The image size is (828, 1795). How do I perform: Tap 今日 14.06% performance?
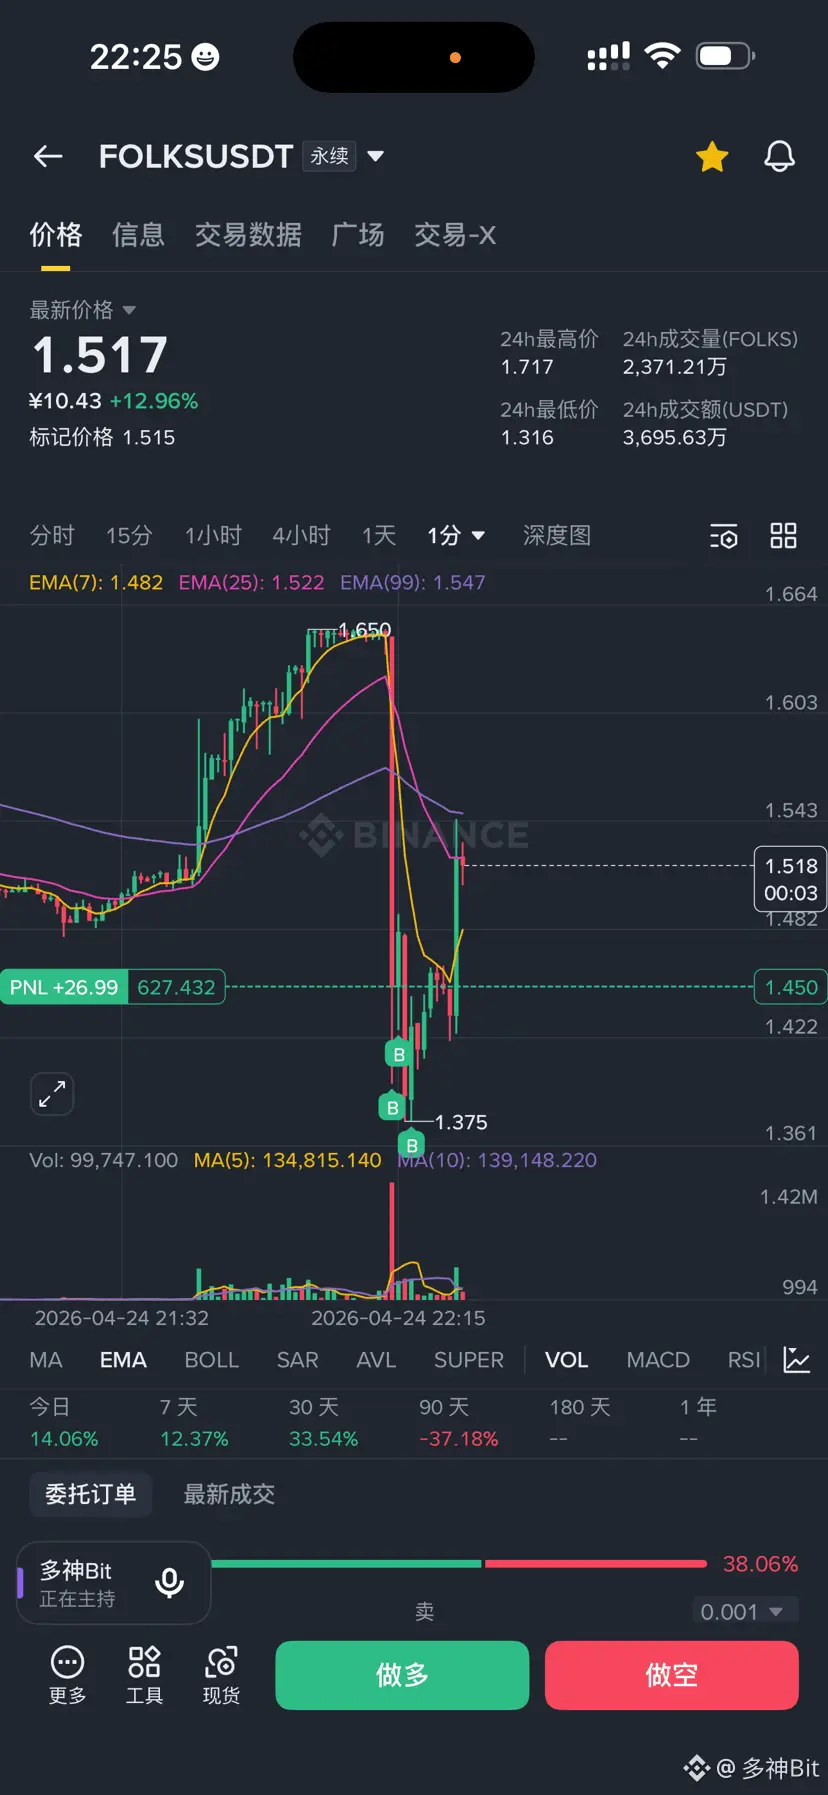[64, 1422]
